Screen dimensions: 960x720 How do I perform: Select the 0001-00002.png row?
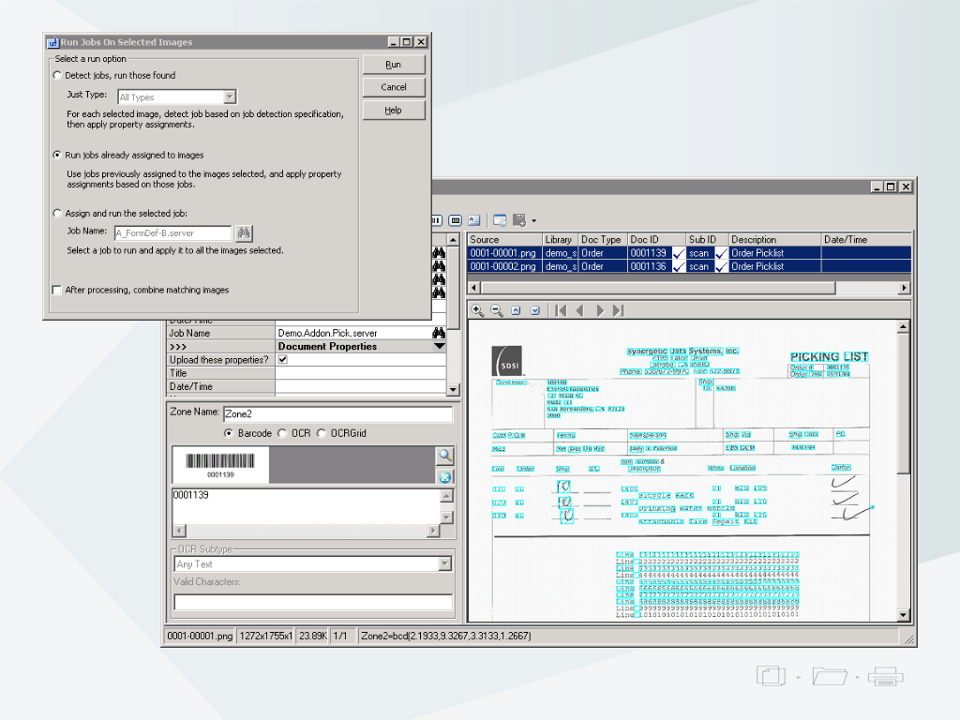[689, 266]
